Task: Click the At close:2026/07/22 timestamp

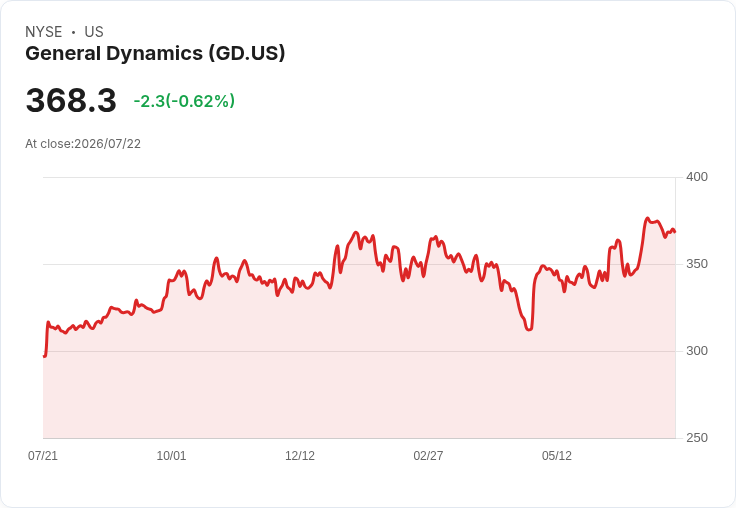Action: tap(83, 144)
